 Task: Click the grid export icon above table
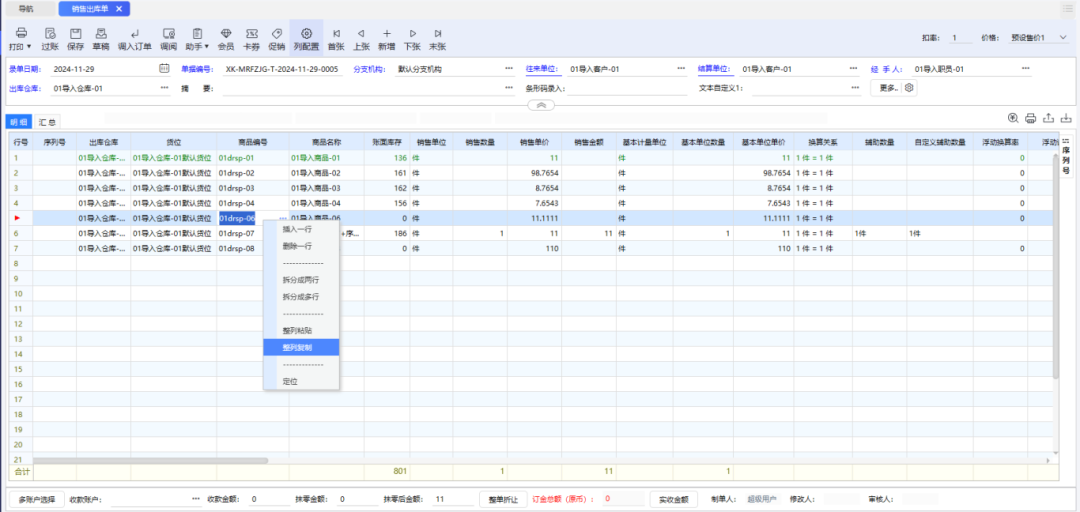point(1048,118)
